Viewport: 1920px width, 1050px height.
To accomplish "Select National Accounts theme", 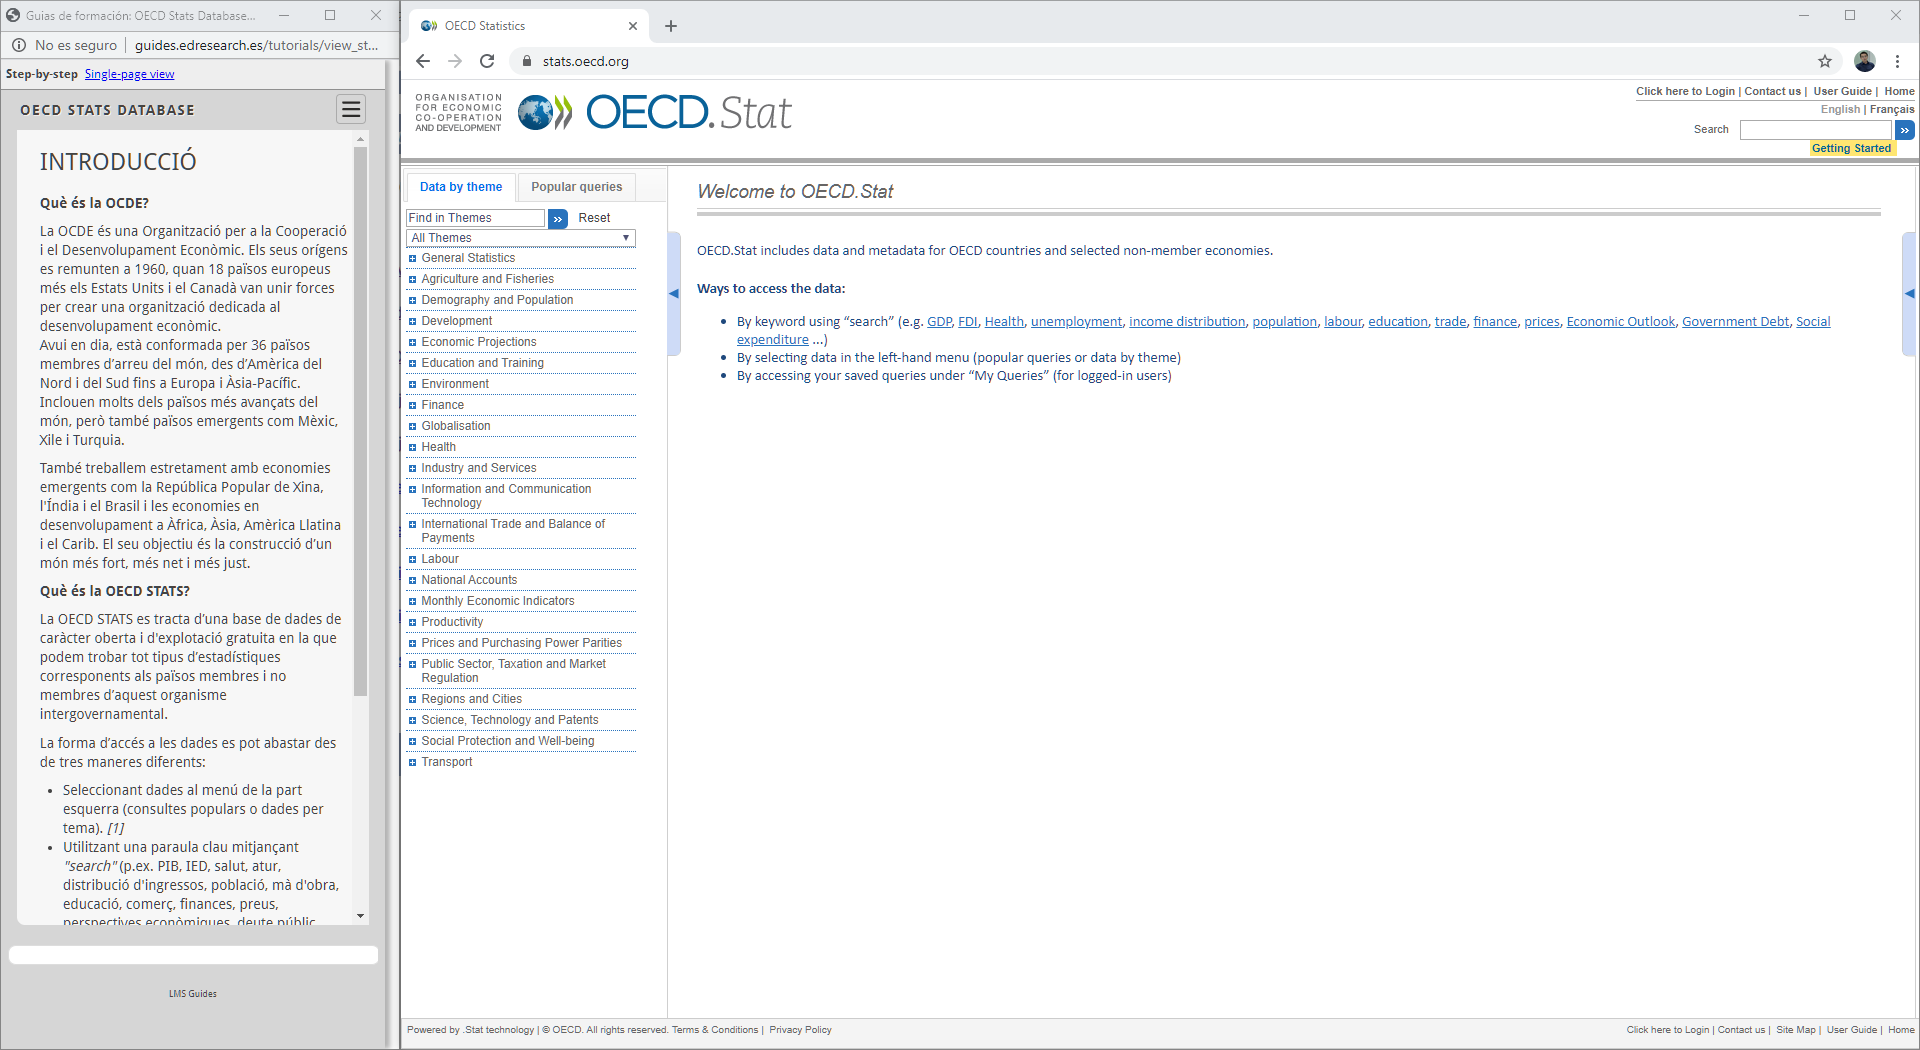I will [469, 580].
